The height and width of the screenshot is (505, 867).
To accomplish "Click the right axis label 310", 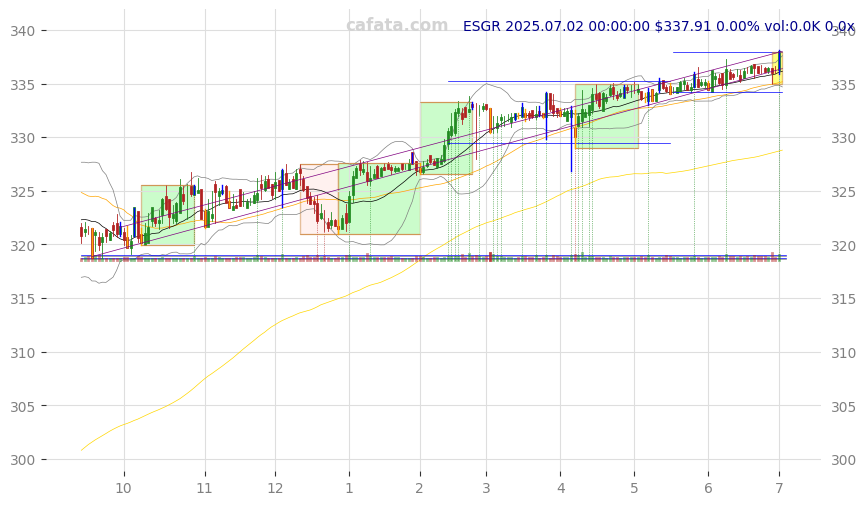I will tap(844, 353).
